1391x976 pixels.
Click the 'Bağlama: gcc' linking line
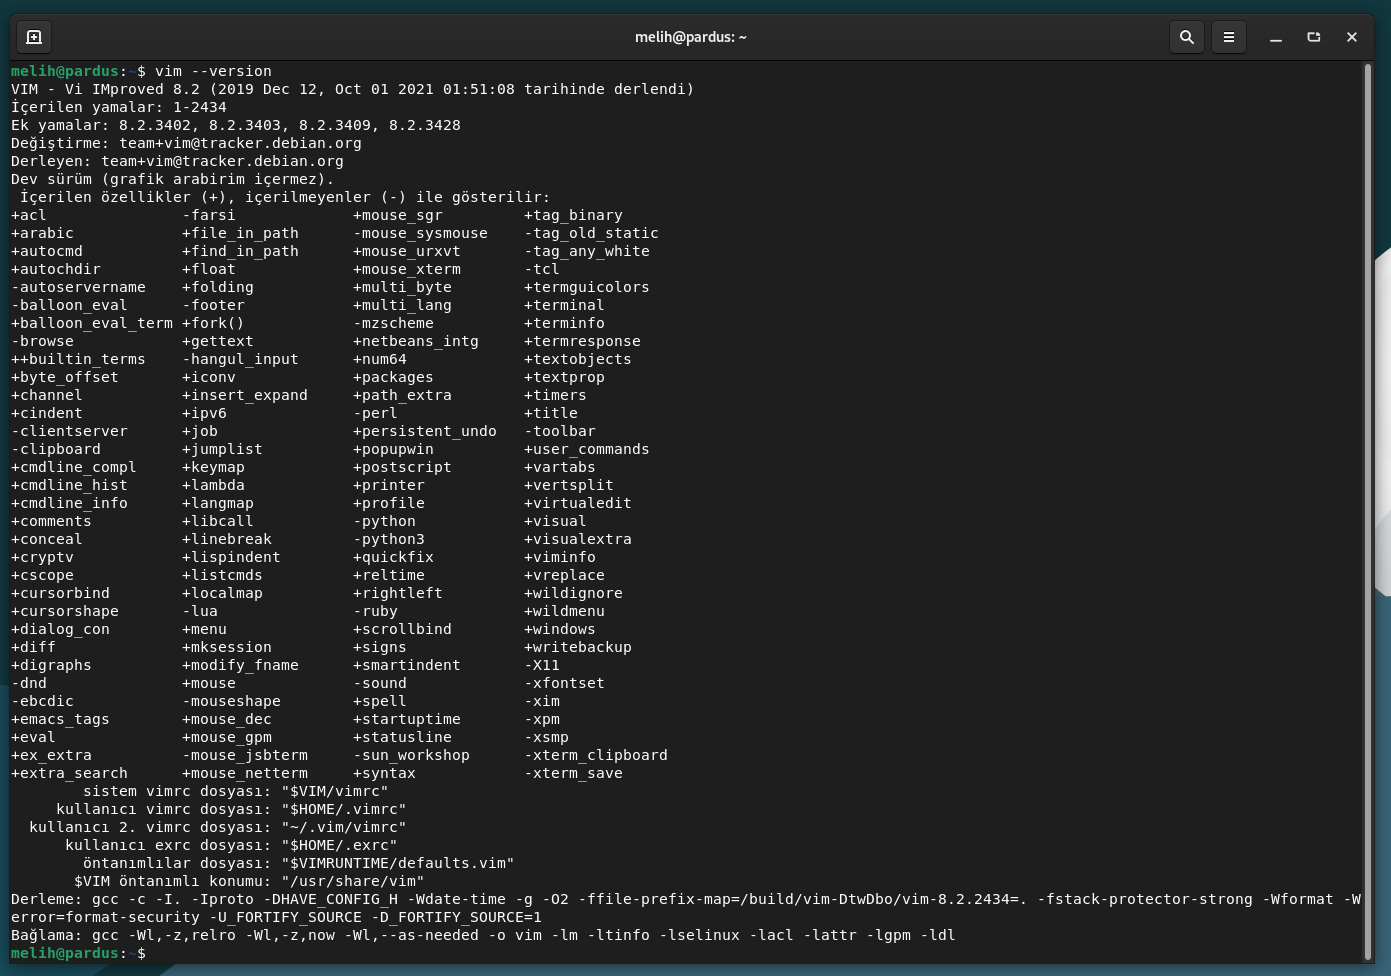(x=483, y=935)
